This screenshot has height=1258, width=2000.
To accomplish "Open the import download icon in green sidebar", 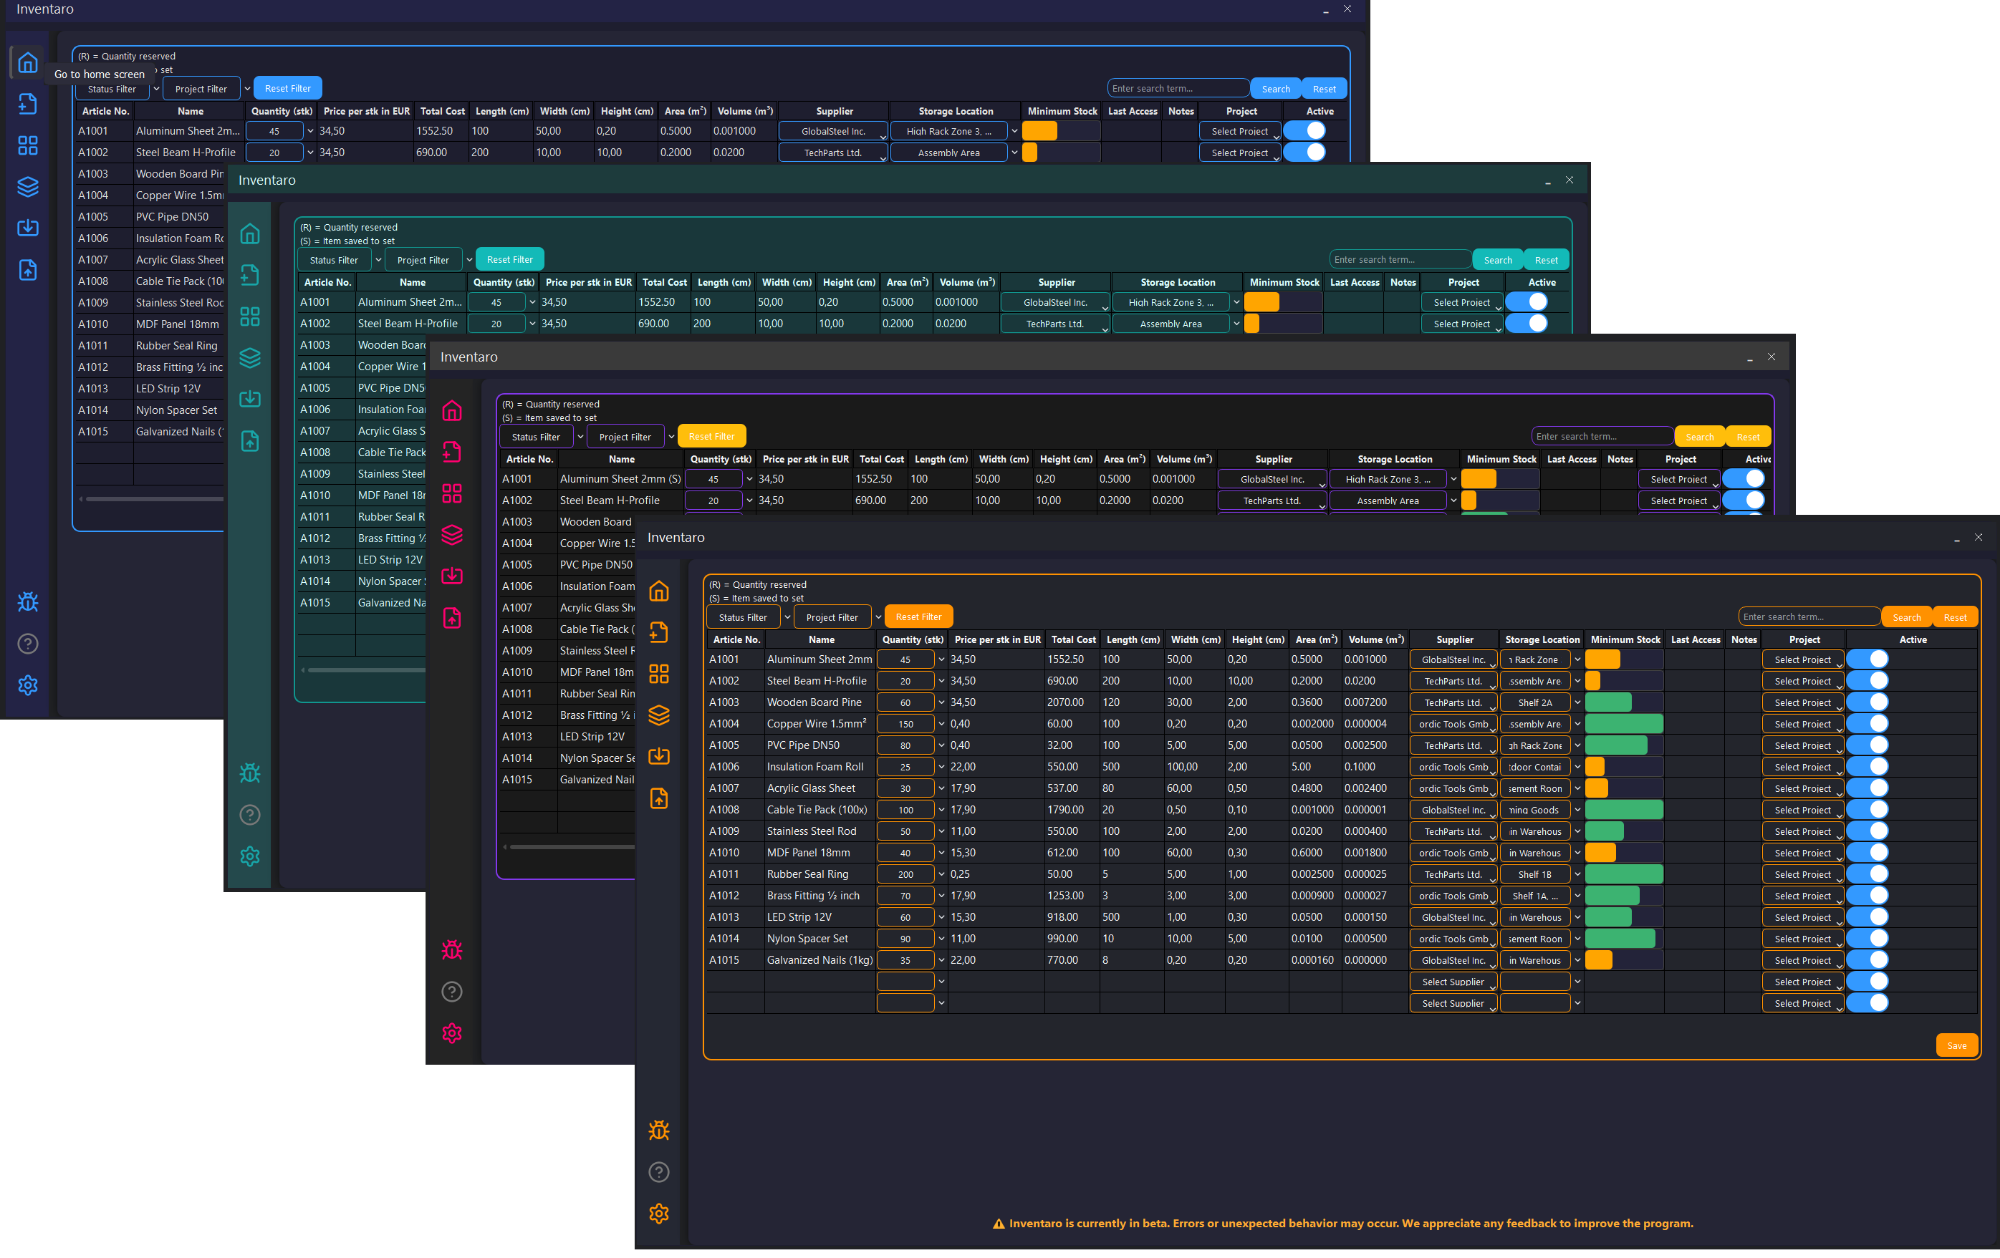I will click(250, 399).
